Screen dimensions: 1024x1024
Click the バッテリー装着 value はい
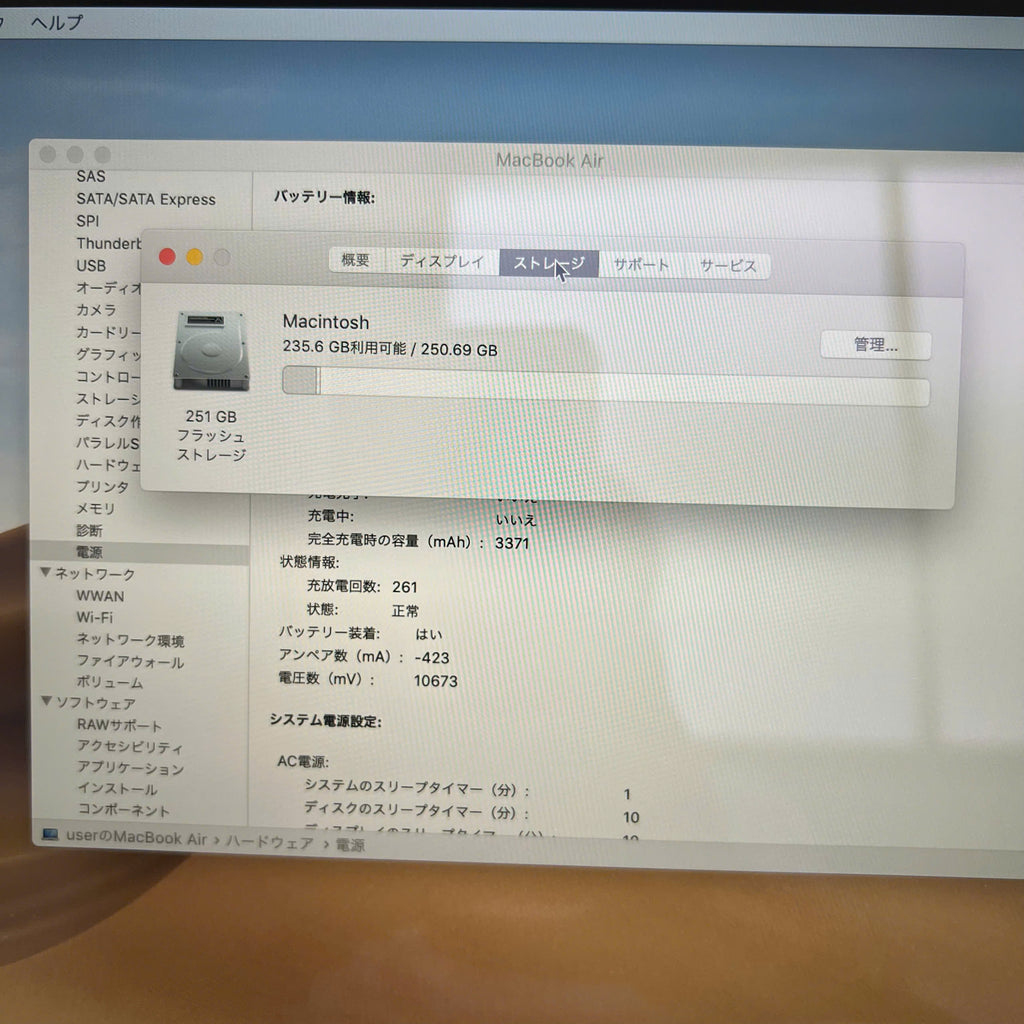point(428,634)
